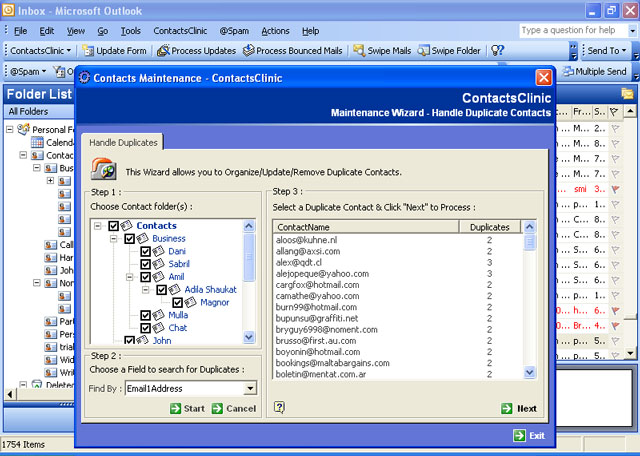This screenshot has width=640, height=456.
Task: Select the alex@qdt.cl duplicate row
Action: [398, 262]
